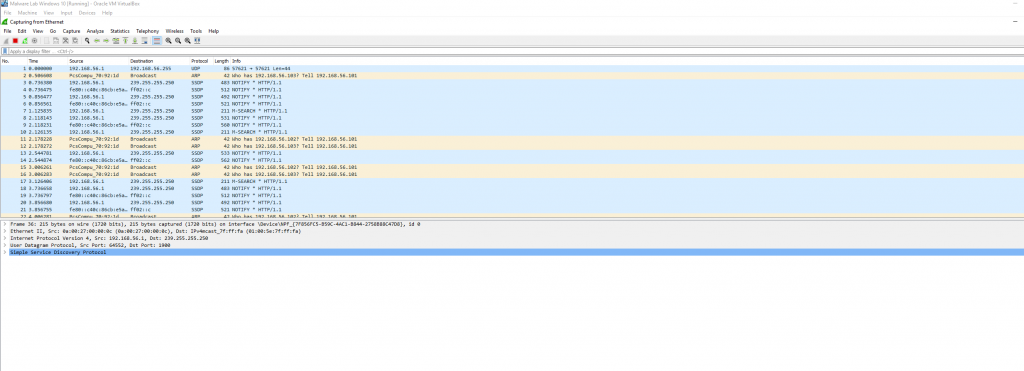This screenshot has height=371, width=1024.
Task: Open VirtualBox Devices menu
Action: [87, 12]
